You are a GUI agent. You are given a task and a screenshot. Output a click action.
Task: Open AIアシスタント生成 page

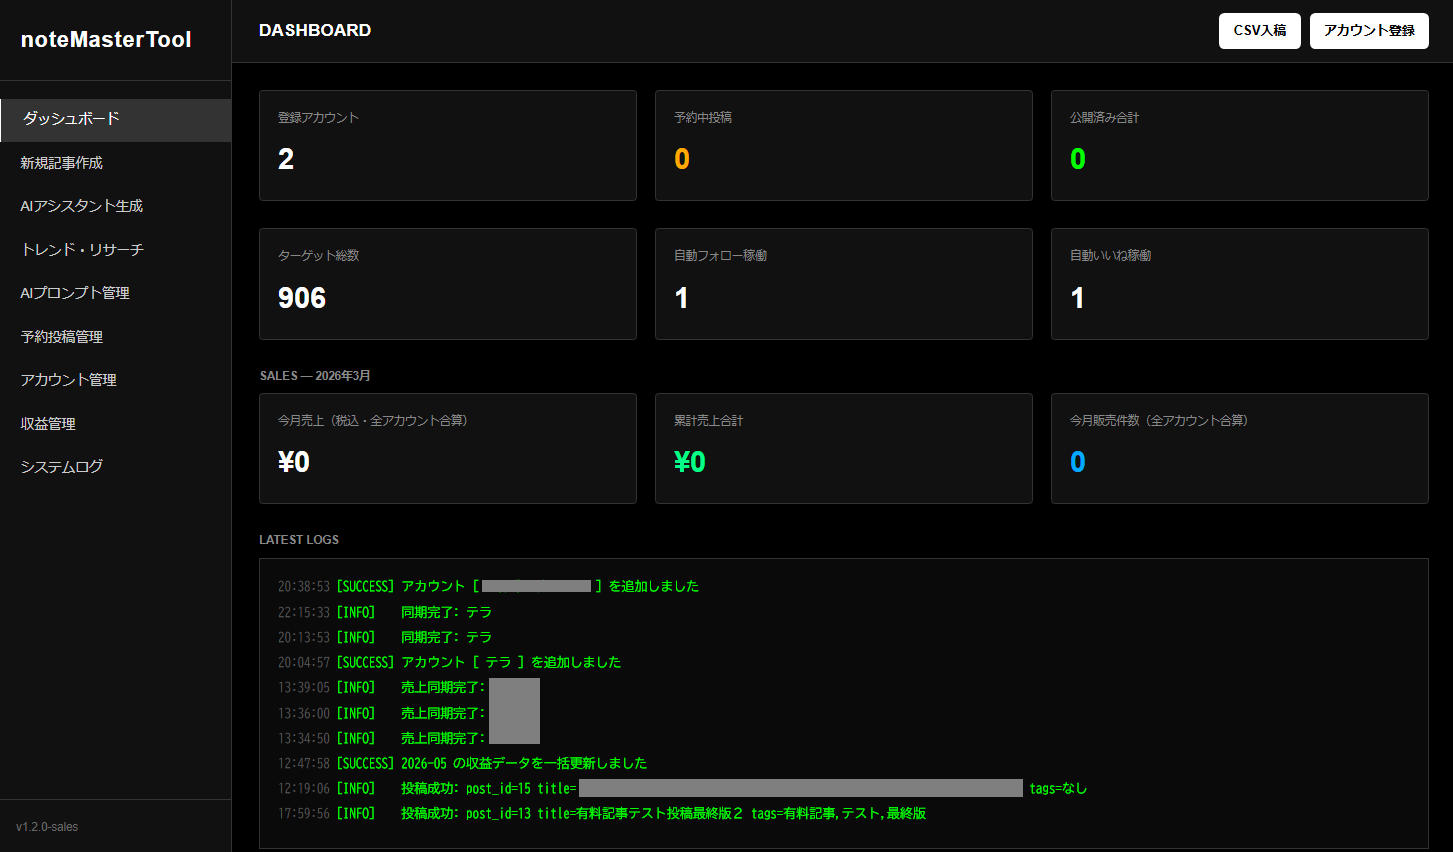[x=82, y=206]
